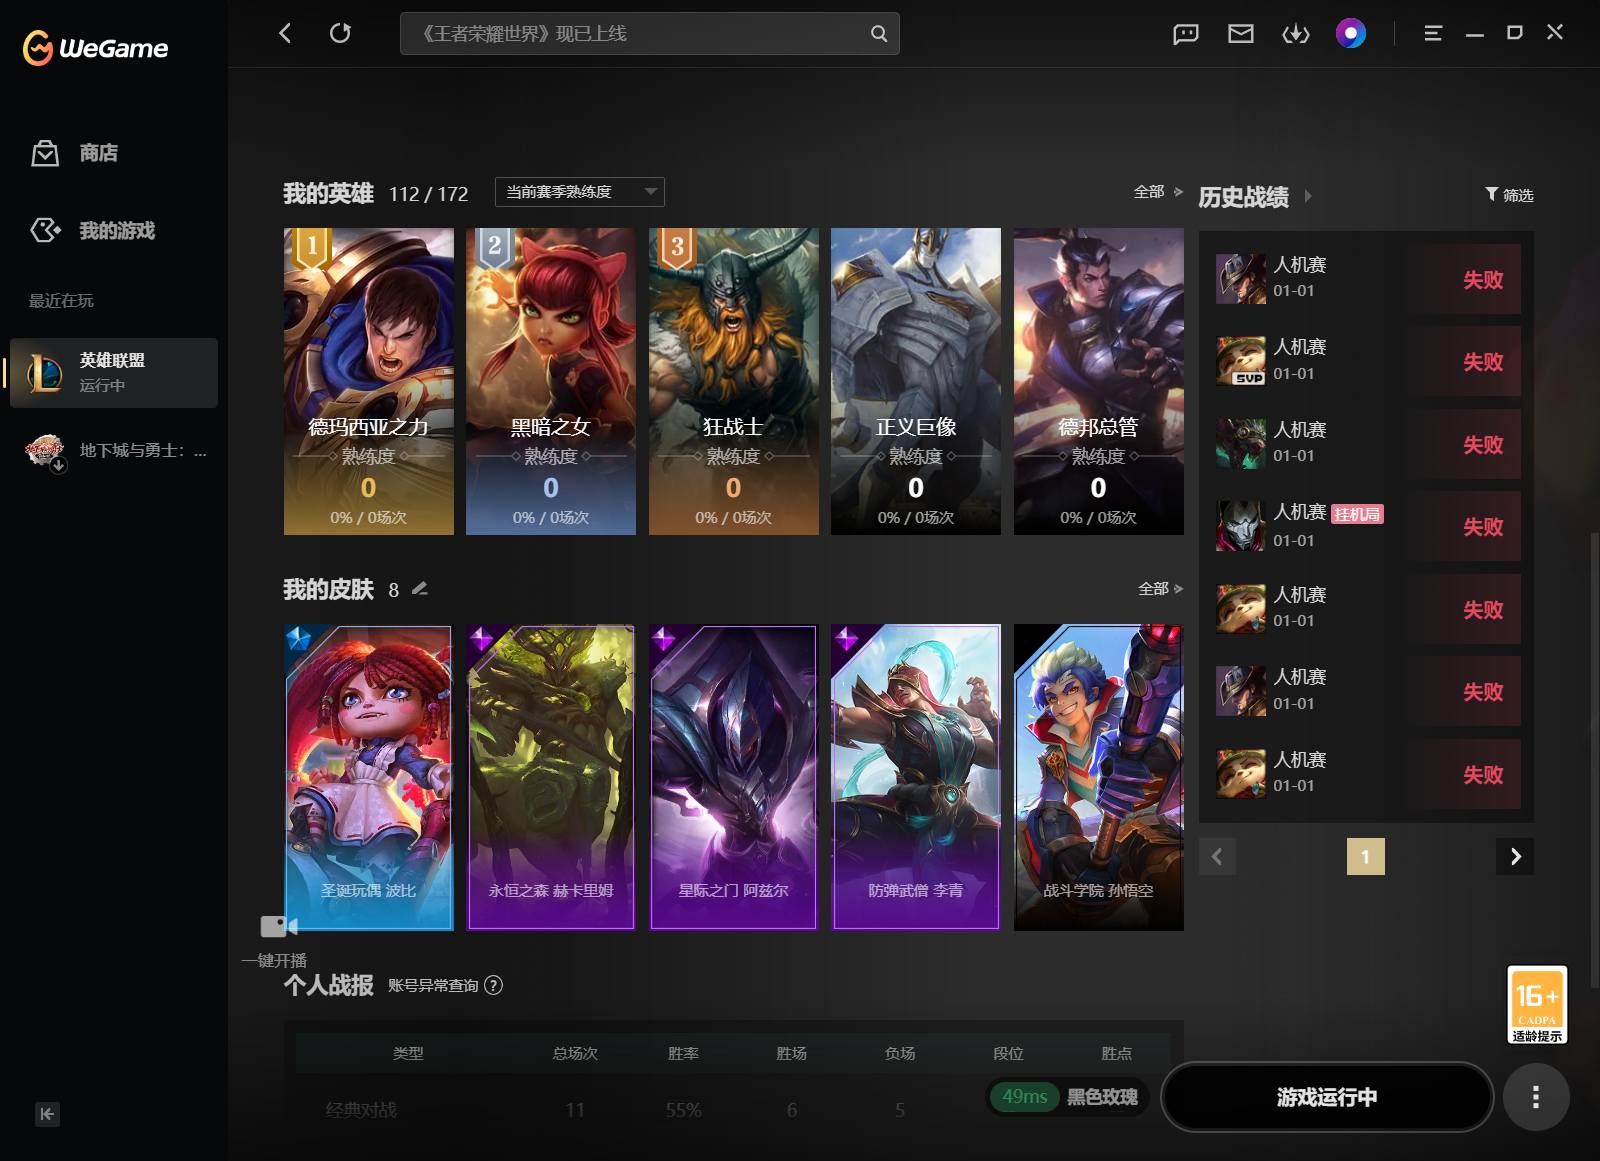Refresh the page with the reload icon
The height and width of the screenshot is (1161, 1600).
point(340,33)
